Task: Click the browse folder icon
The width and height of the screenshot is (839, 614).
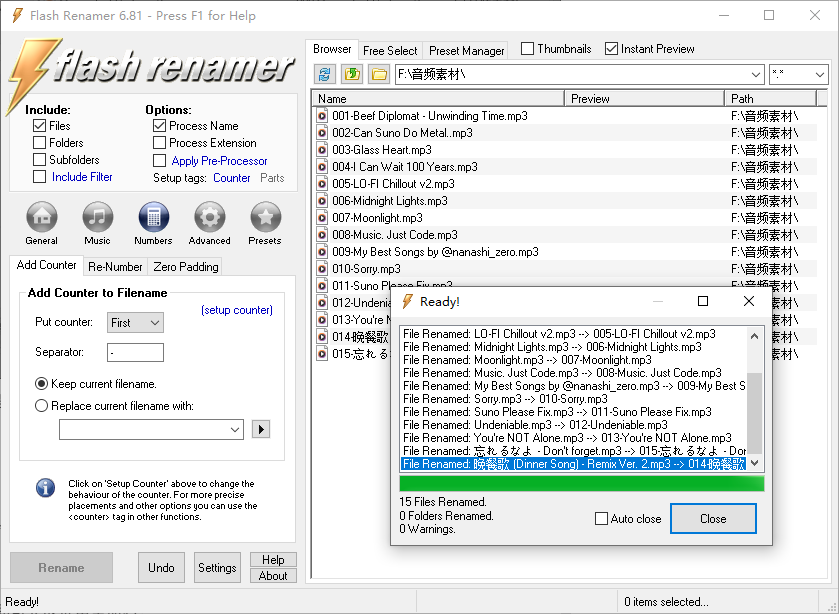Action: click(379, 74)
